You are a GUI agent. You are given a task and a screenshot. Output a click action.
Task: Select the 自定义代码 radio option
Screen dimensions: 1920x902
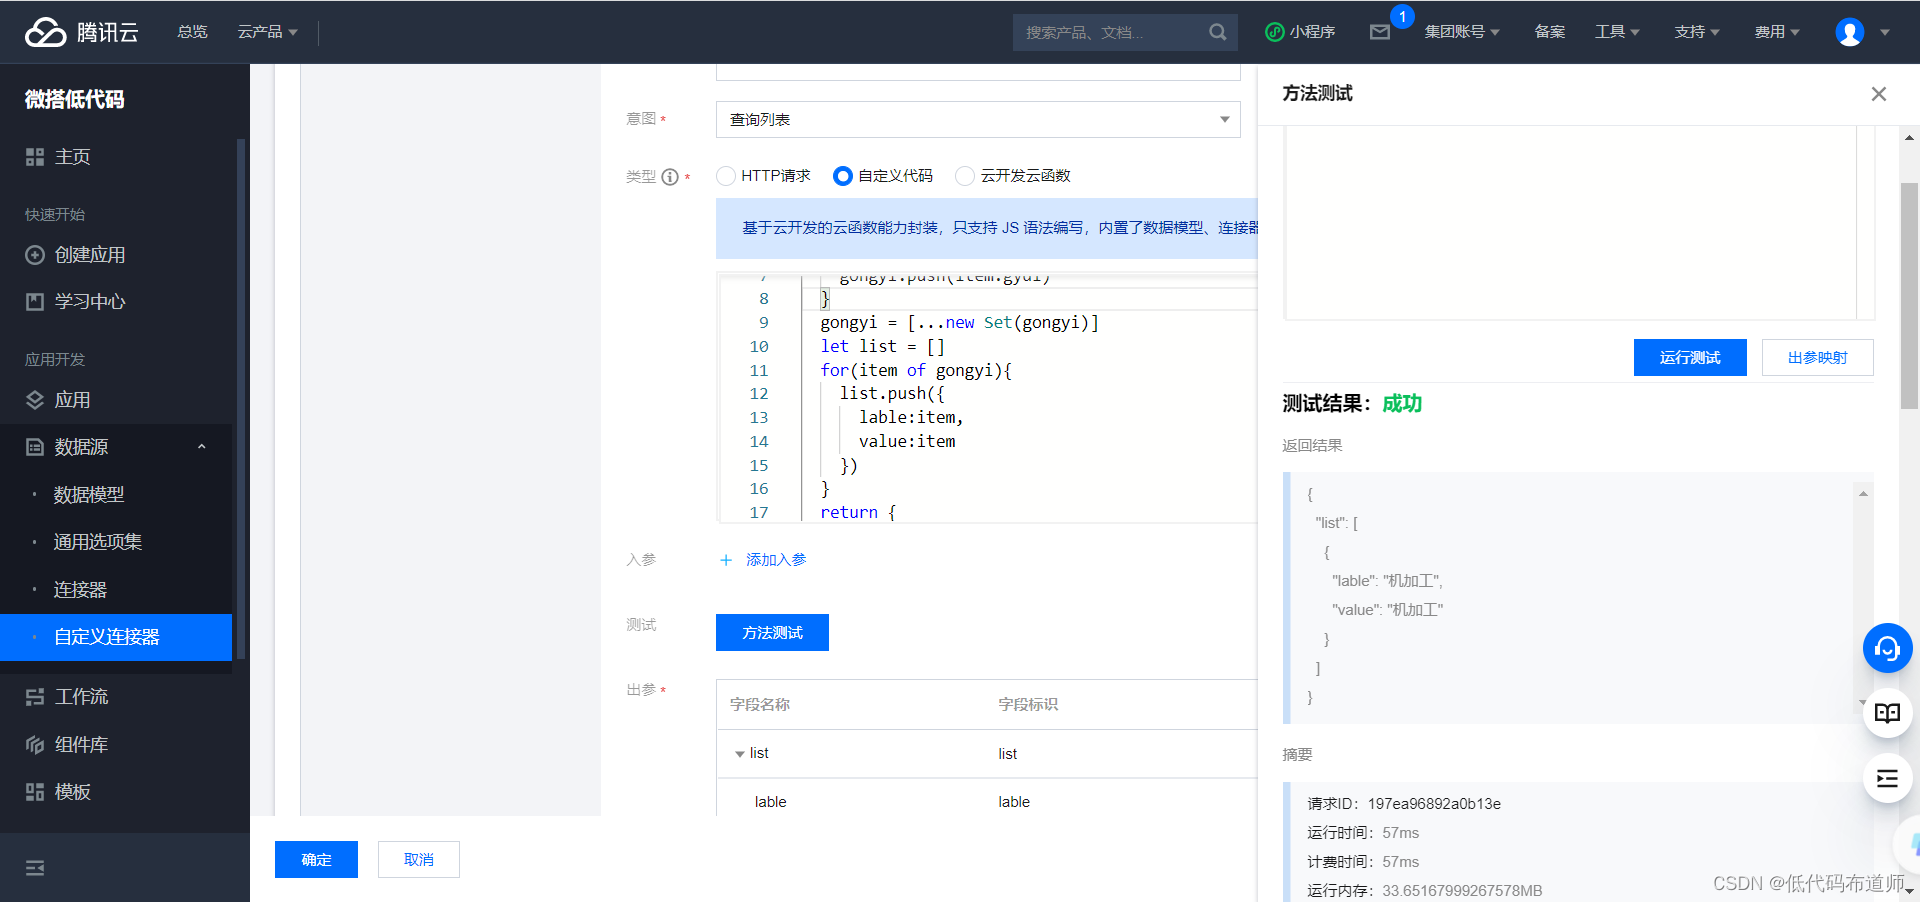[843, 176]
